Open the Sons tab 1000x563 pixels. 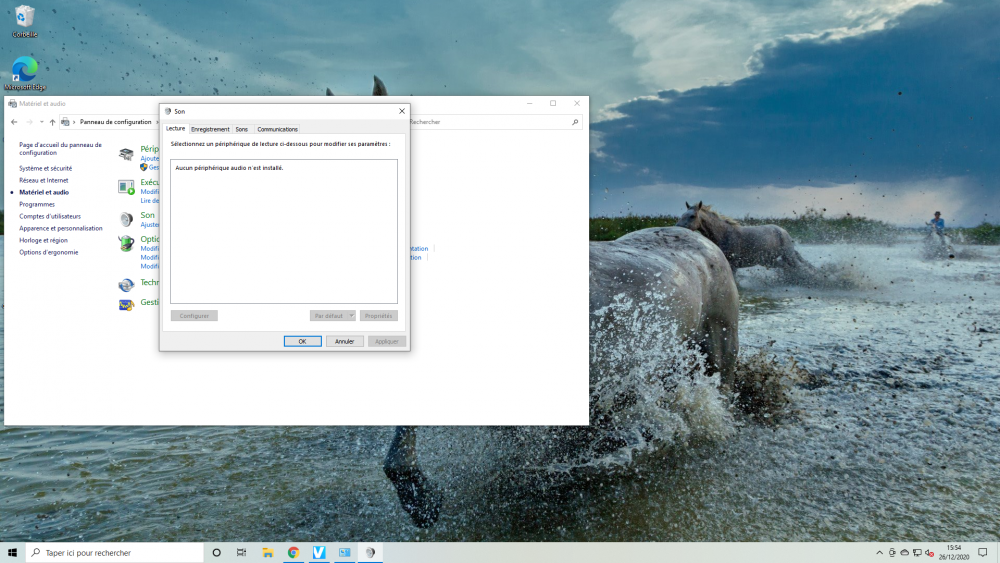tap(241, 129)
